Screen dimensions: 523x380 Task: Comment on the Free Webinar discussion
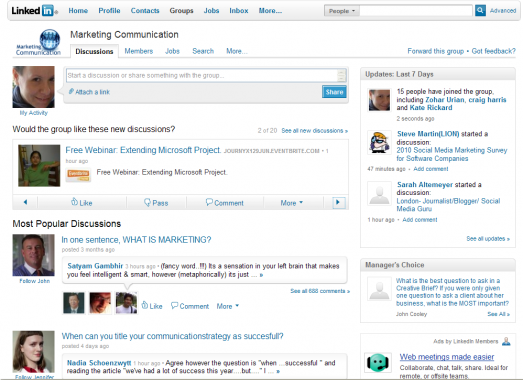[224, 203]
